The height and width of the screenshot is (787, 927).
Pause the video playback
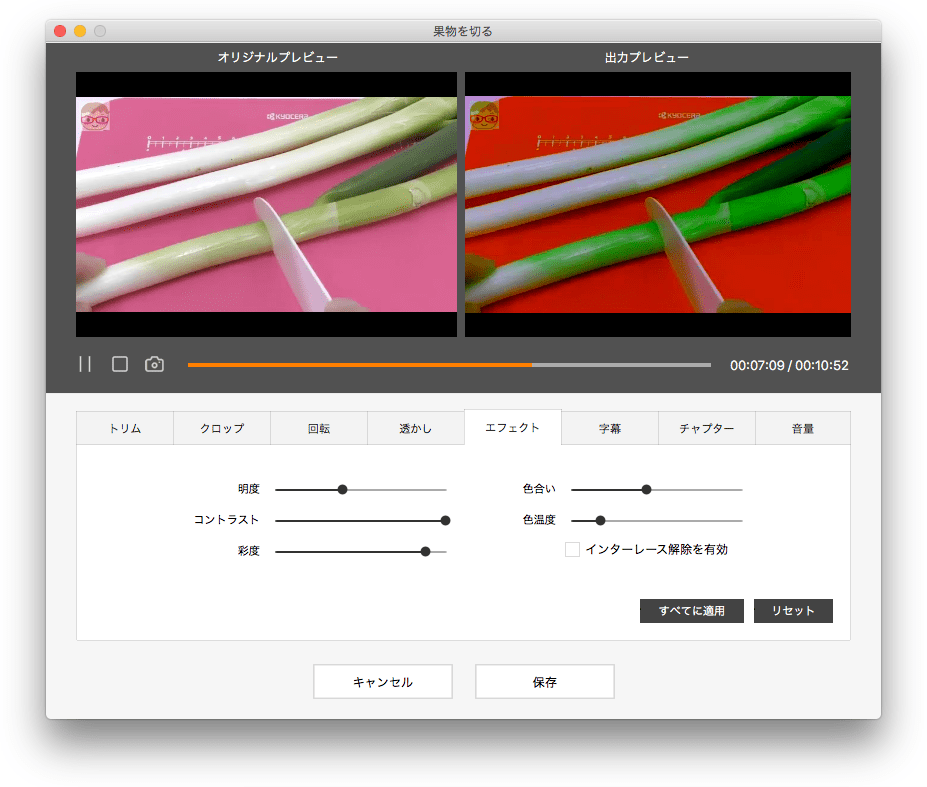tap(85, 365)
